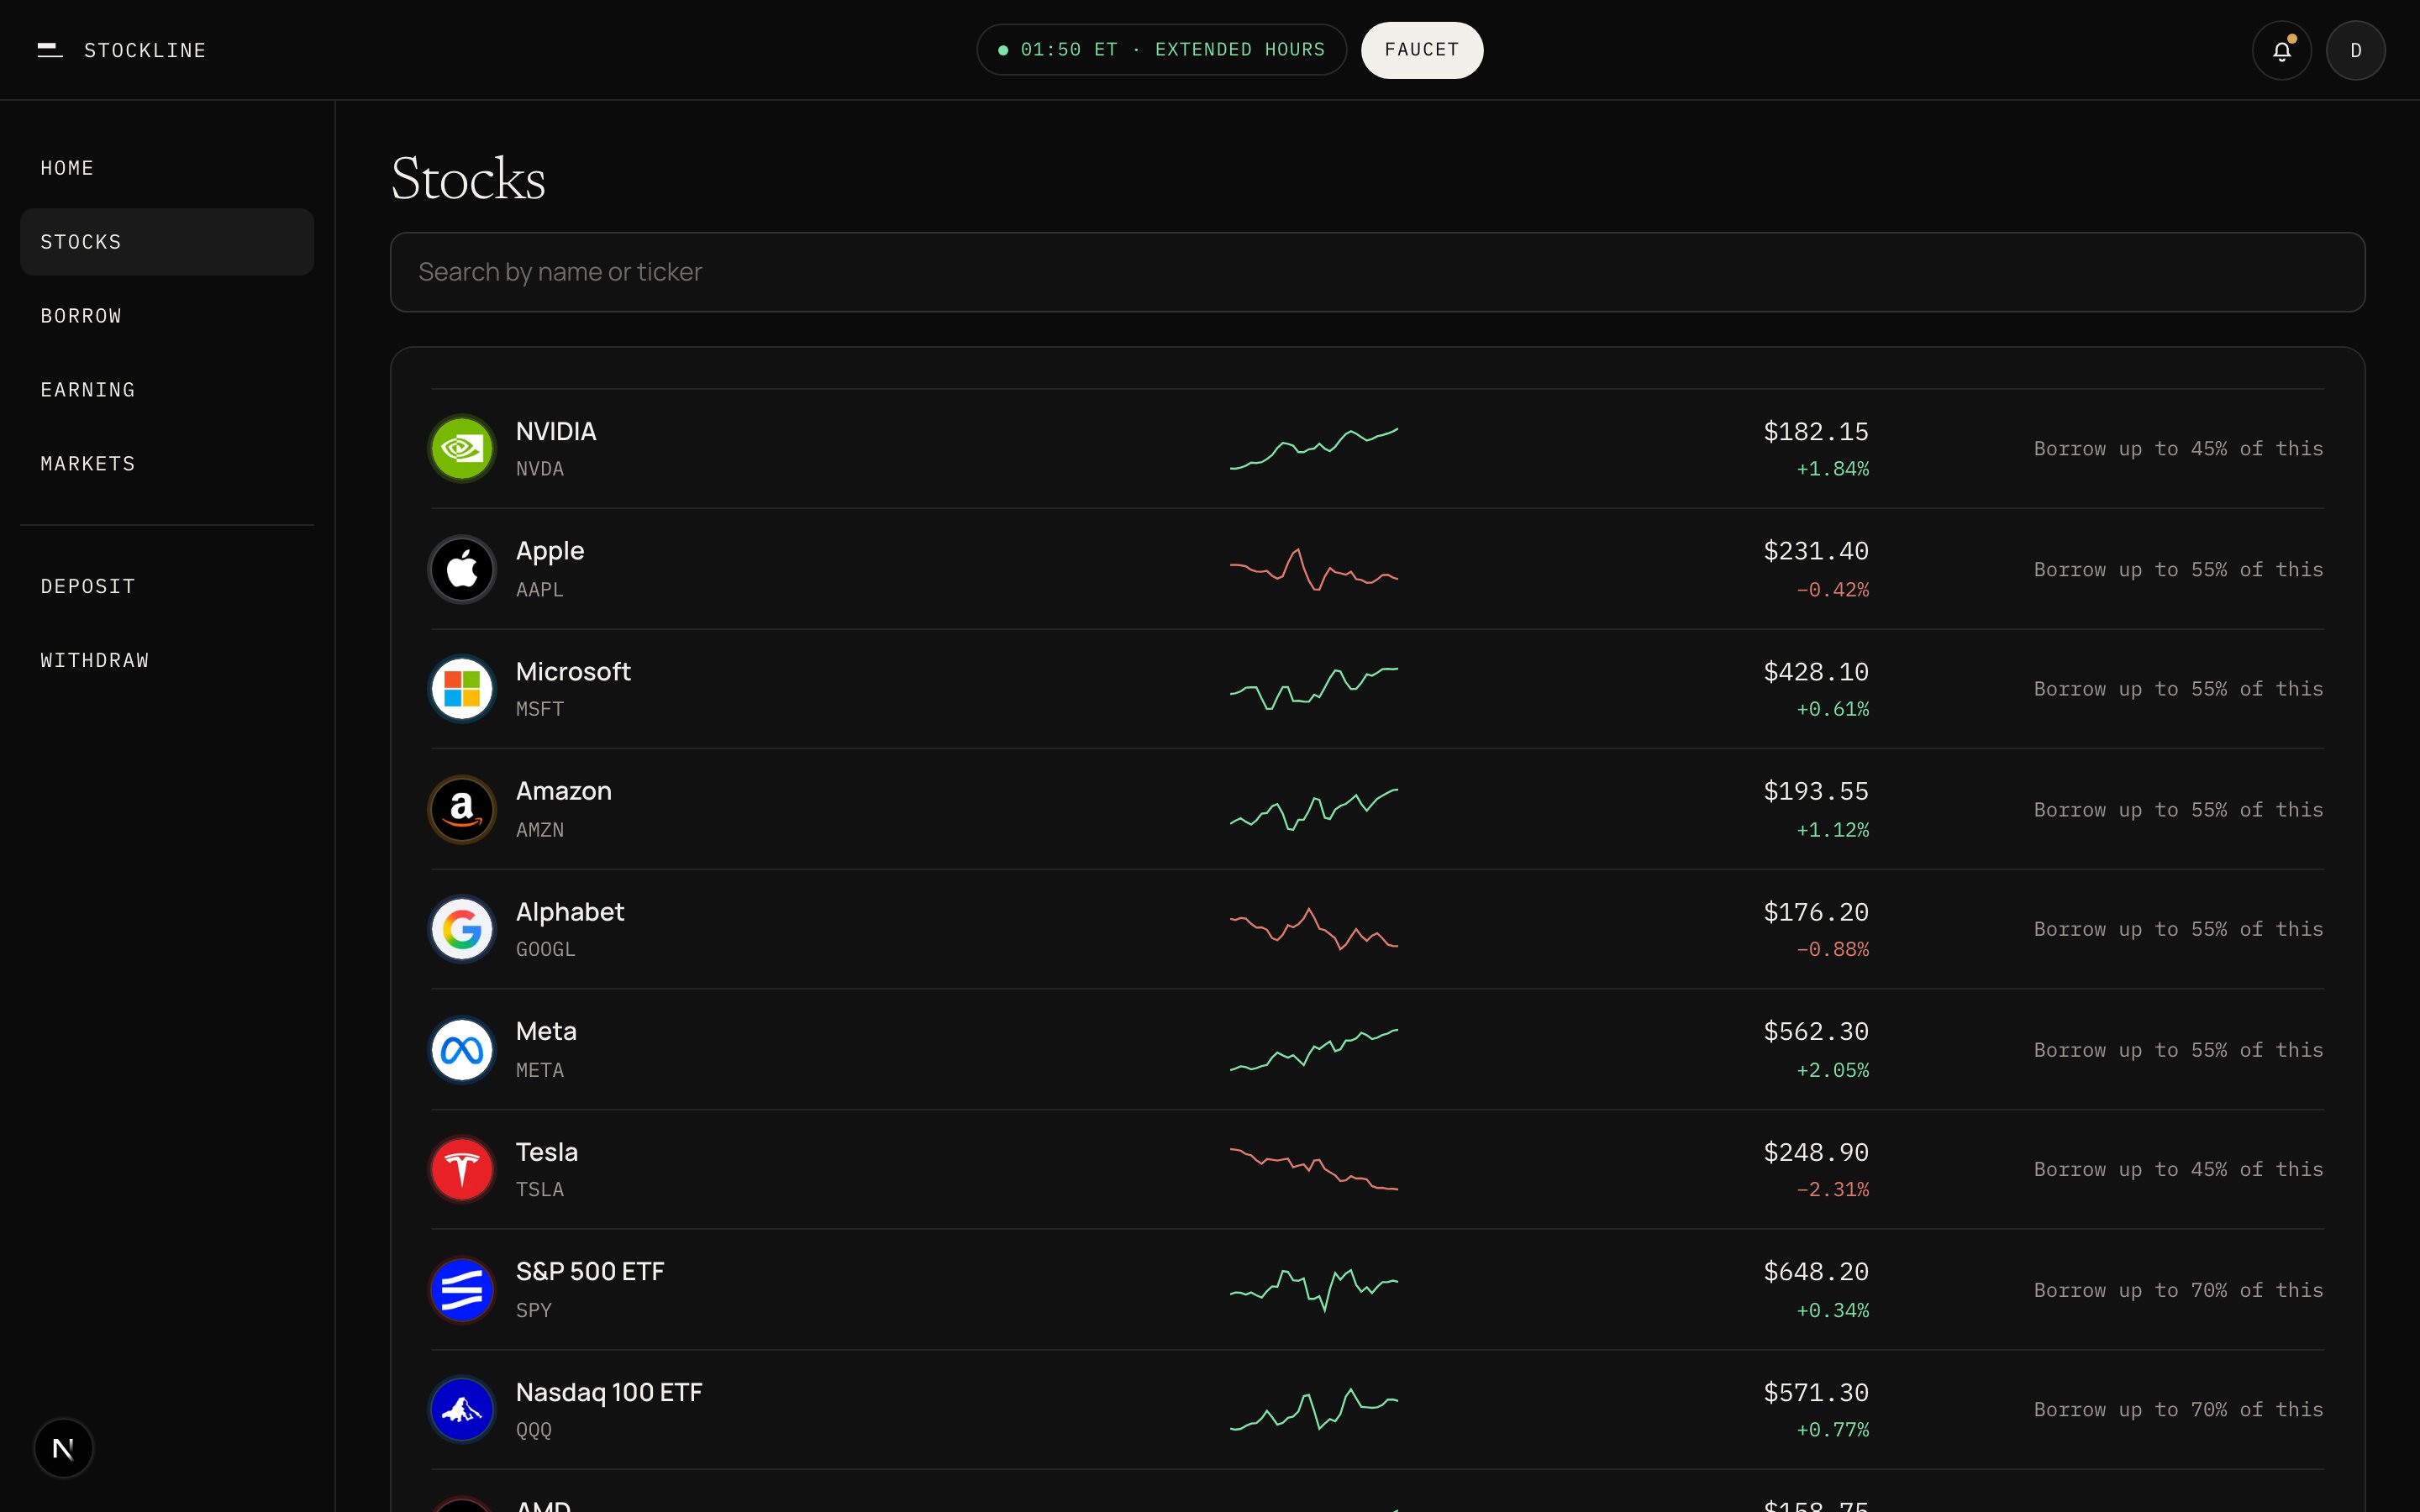Click the Amazon sparkline chart
Screen dimensions: 2420x1512
[x=1314, y=809]
